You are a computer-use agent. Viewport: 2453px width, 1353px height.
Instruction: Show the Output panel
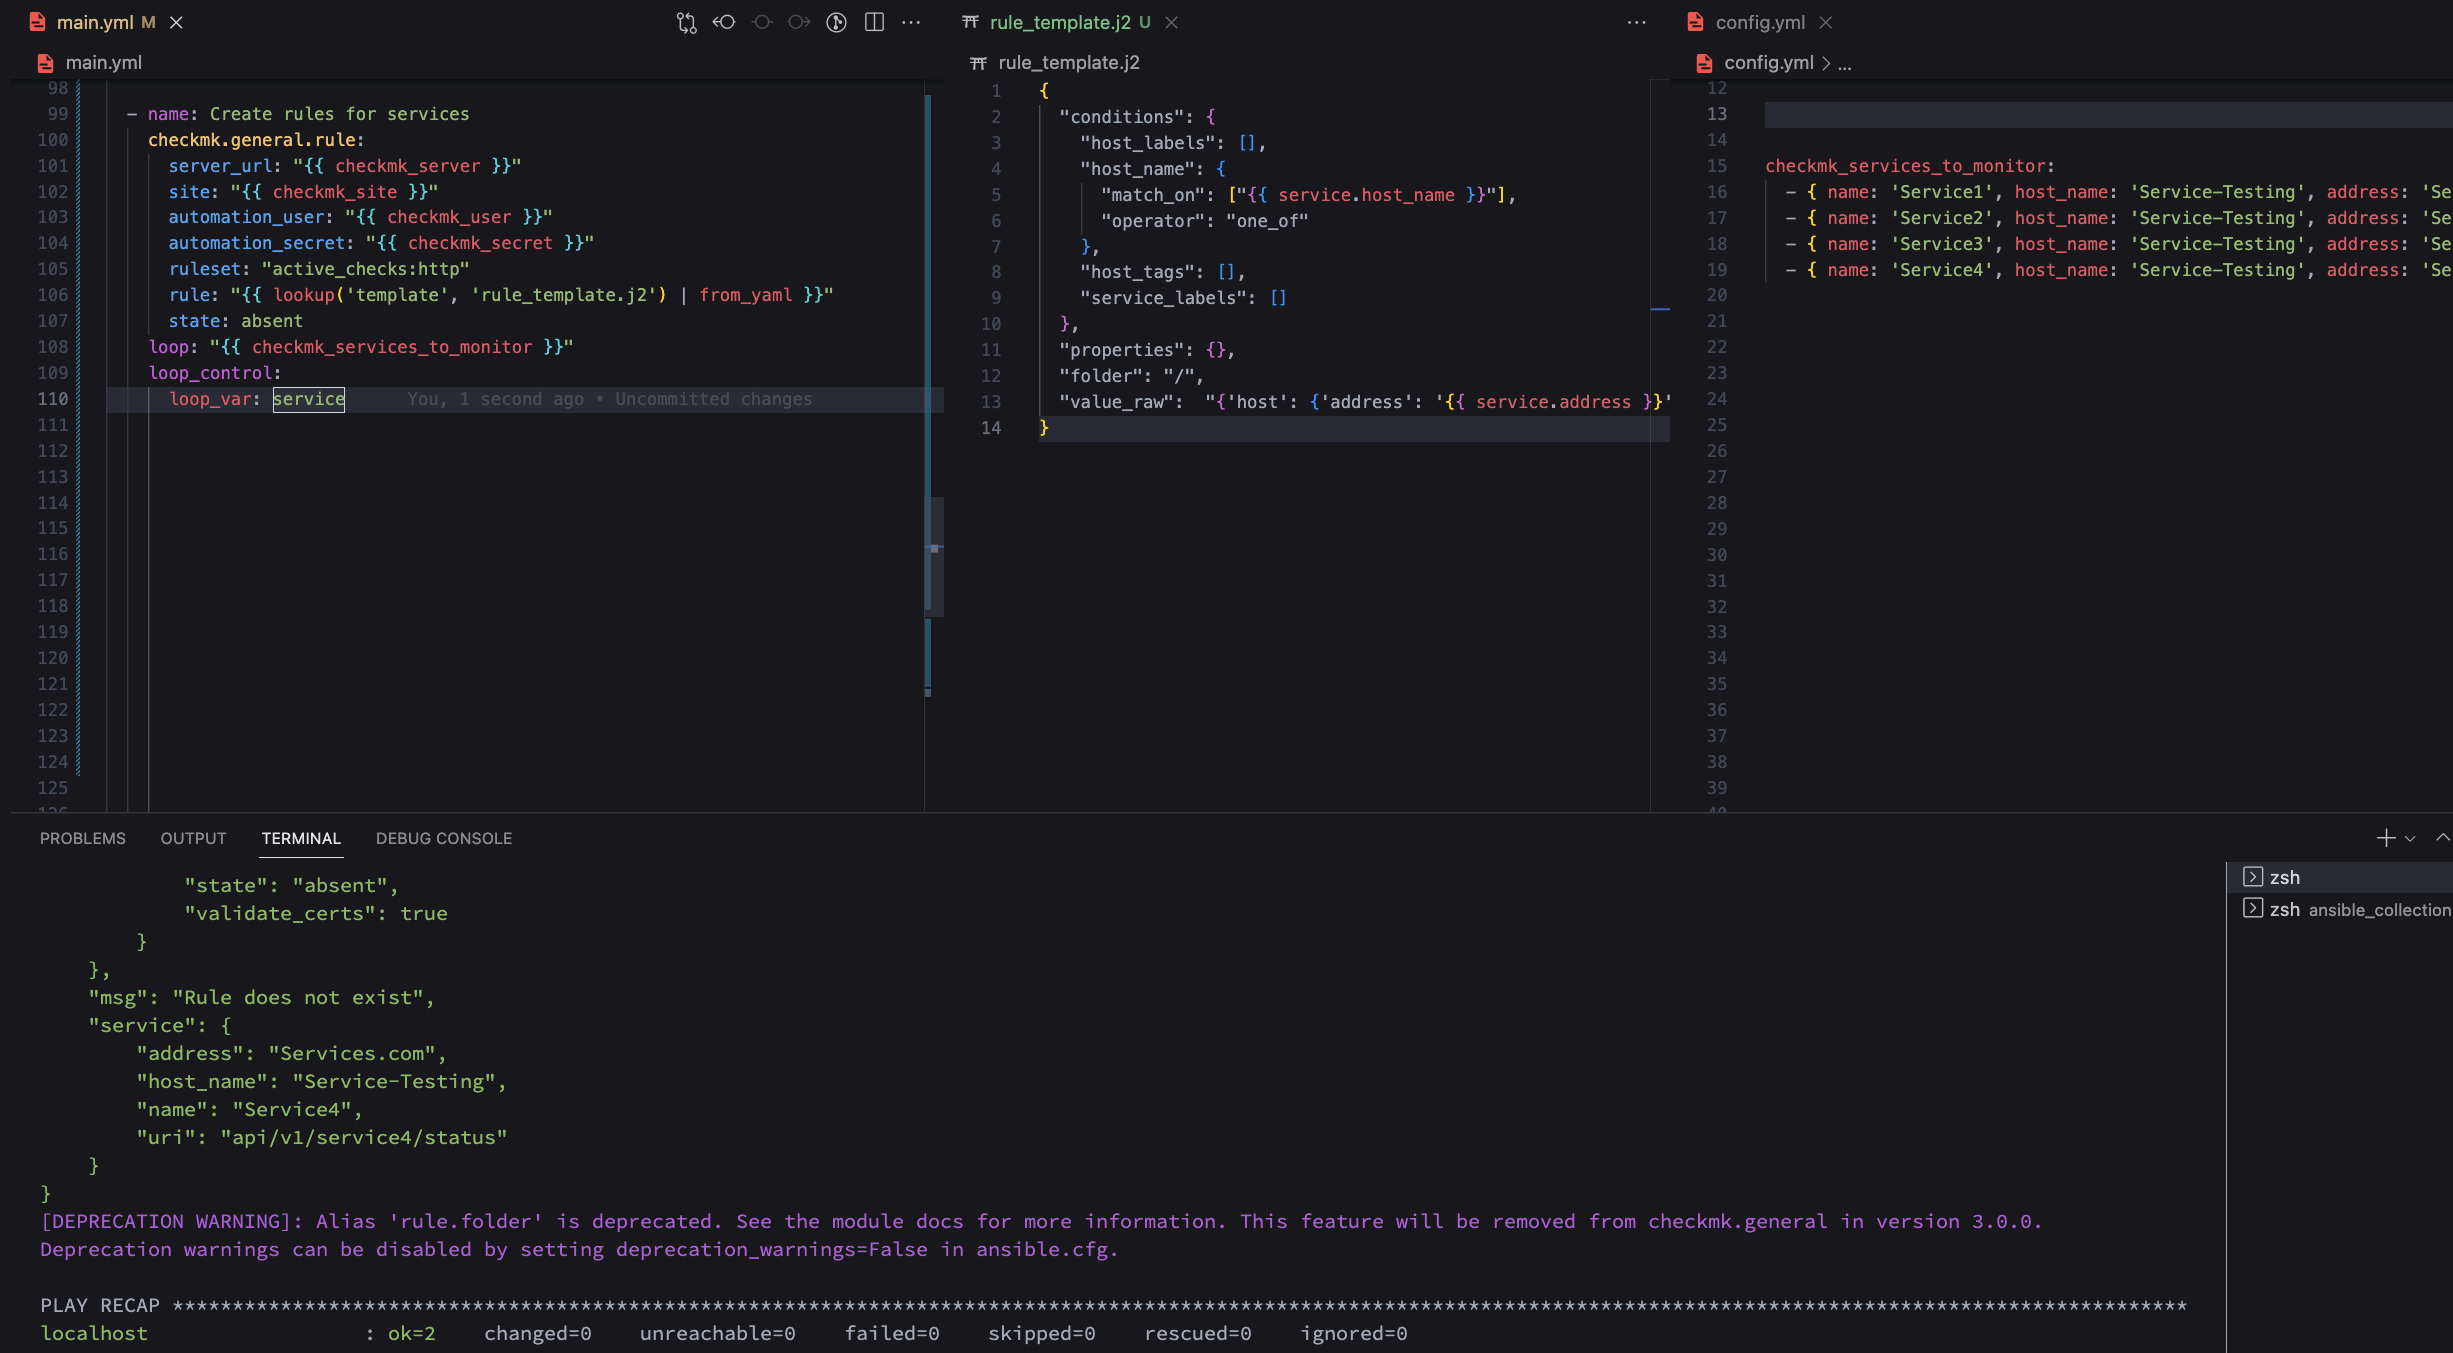(193, 838)
